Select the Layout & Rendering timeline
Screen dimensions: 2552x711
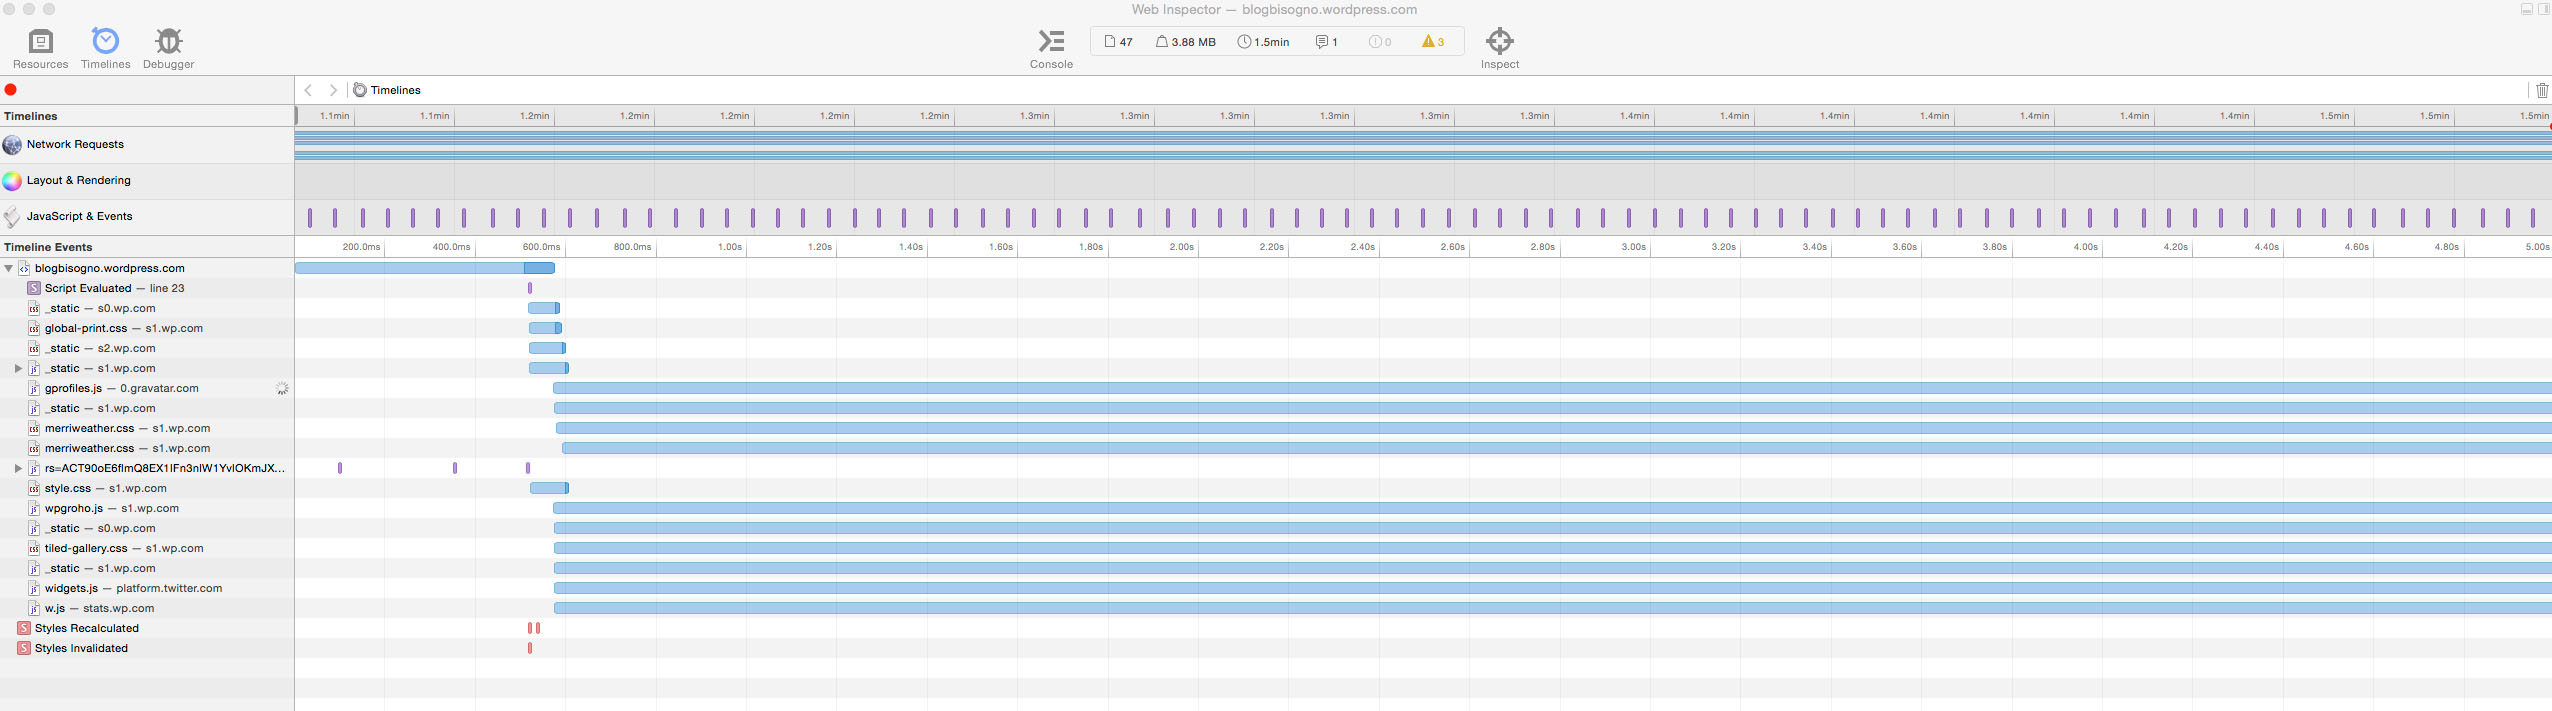[78, 180]
